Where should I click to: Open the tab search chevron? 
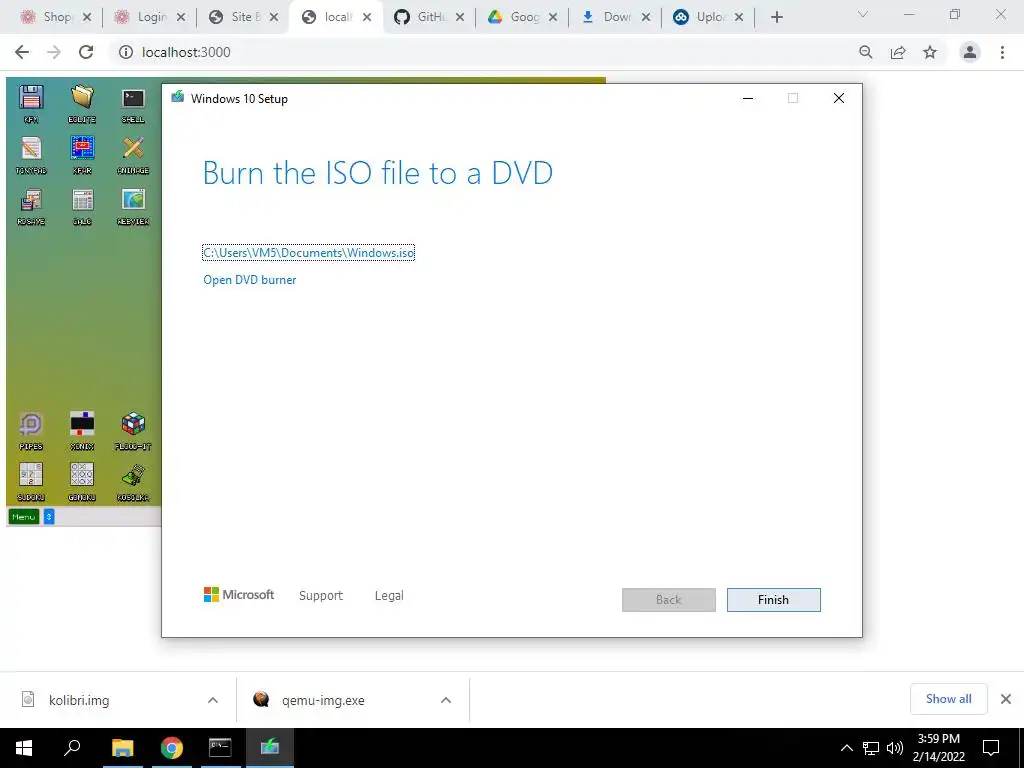tap(863, 14)
